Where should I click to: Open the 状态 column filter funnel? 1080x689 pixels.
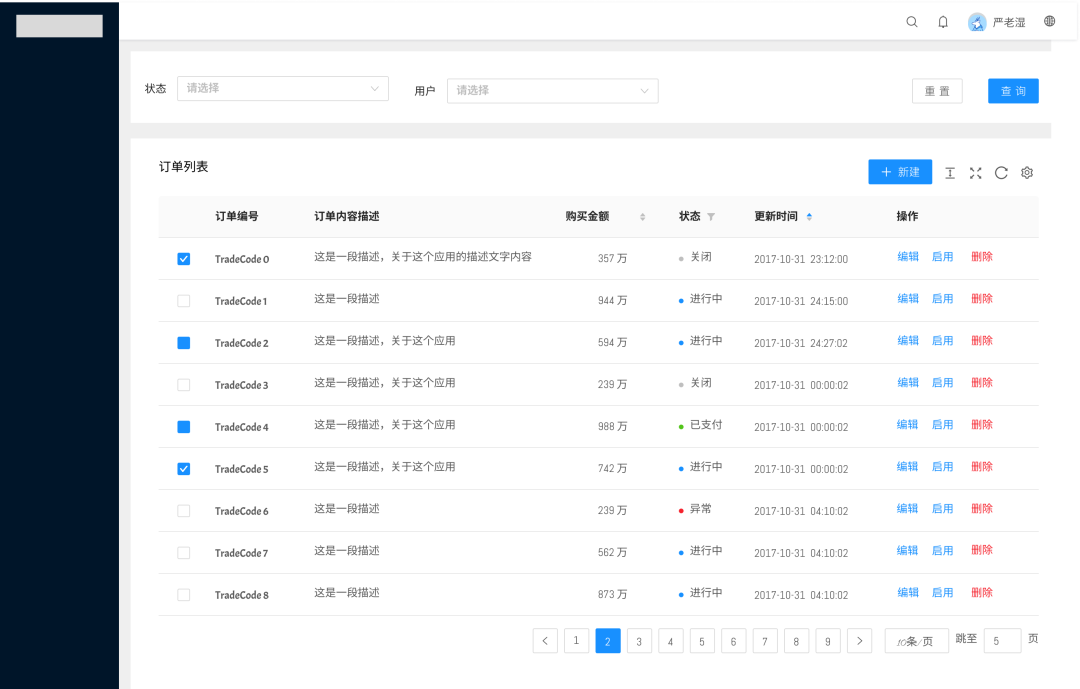click(x=712, y=216)
